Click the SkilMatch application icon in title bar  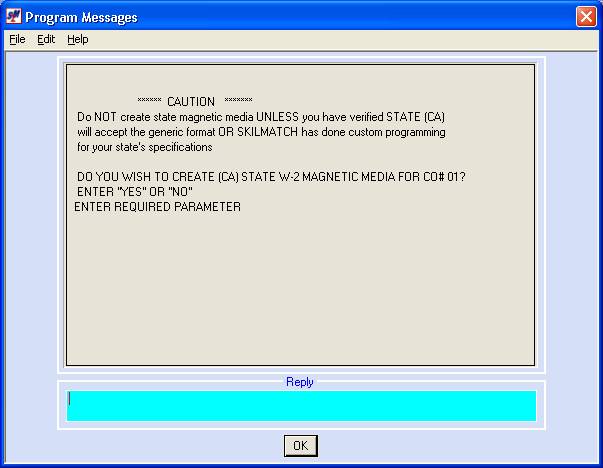[14, 16]
